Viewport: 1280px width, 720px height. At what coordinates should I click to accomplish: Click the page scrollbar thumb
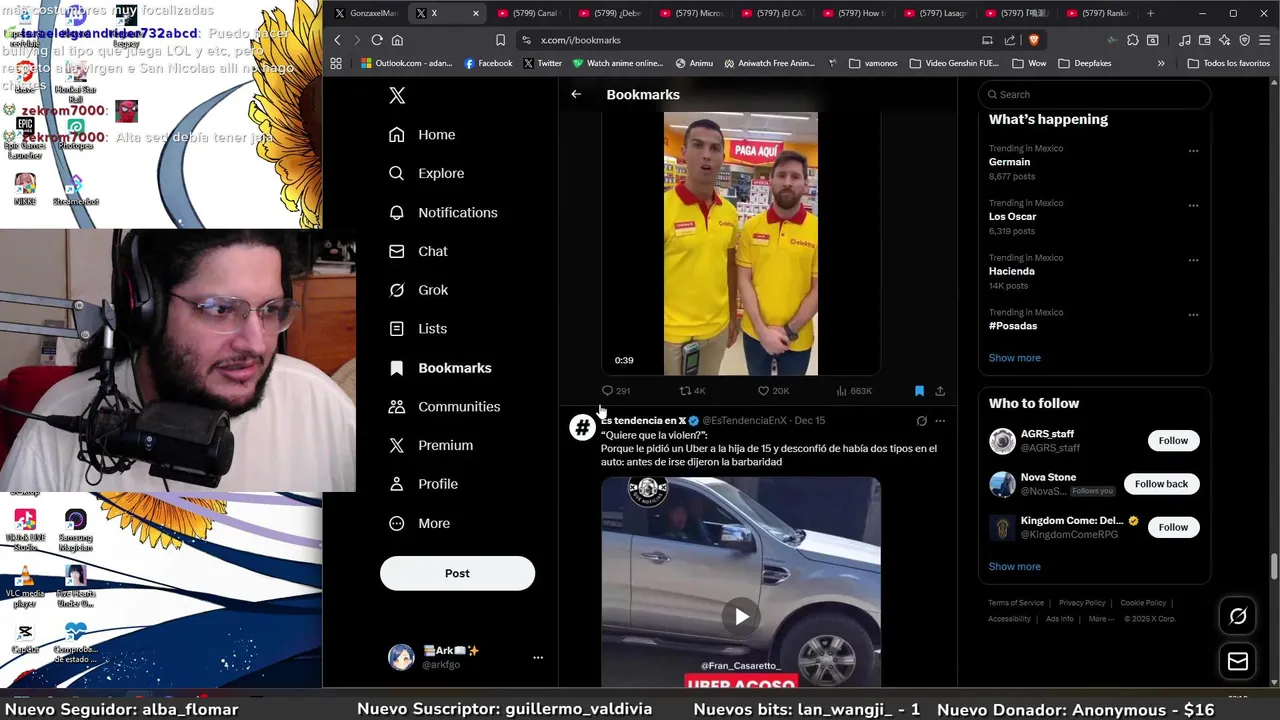tap(1274, 566)
